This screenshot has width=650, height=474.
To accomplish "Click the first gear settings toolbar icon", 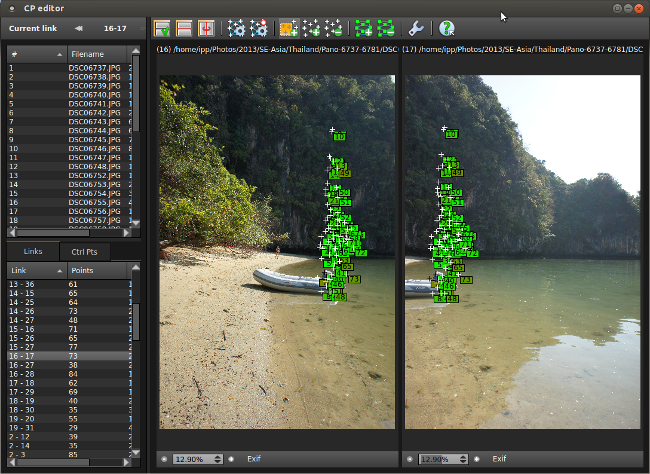I will (x=236, y=29).
